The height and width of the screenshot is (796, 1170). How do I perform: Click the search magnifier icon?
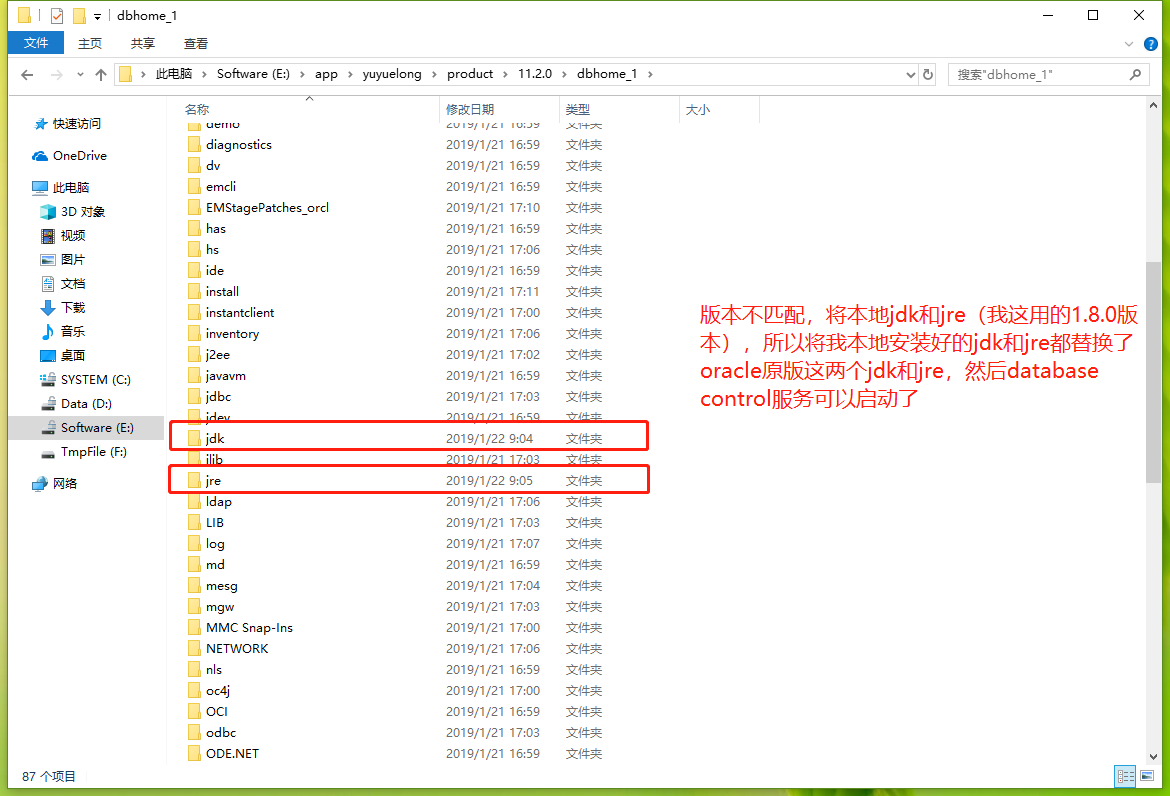pyautogui.click(x=1134, y=74)
